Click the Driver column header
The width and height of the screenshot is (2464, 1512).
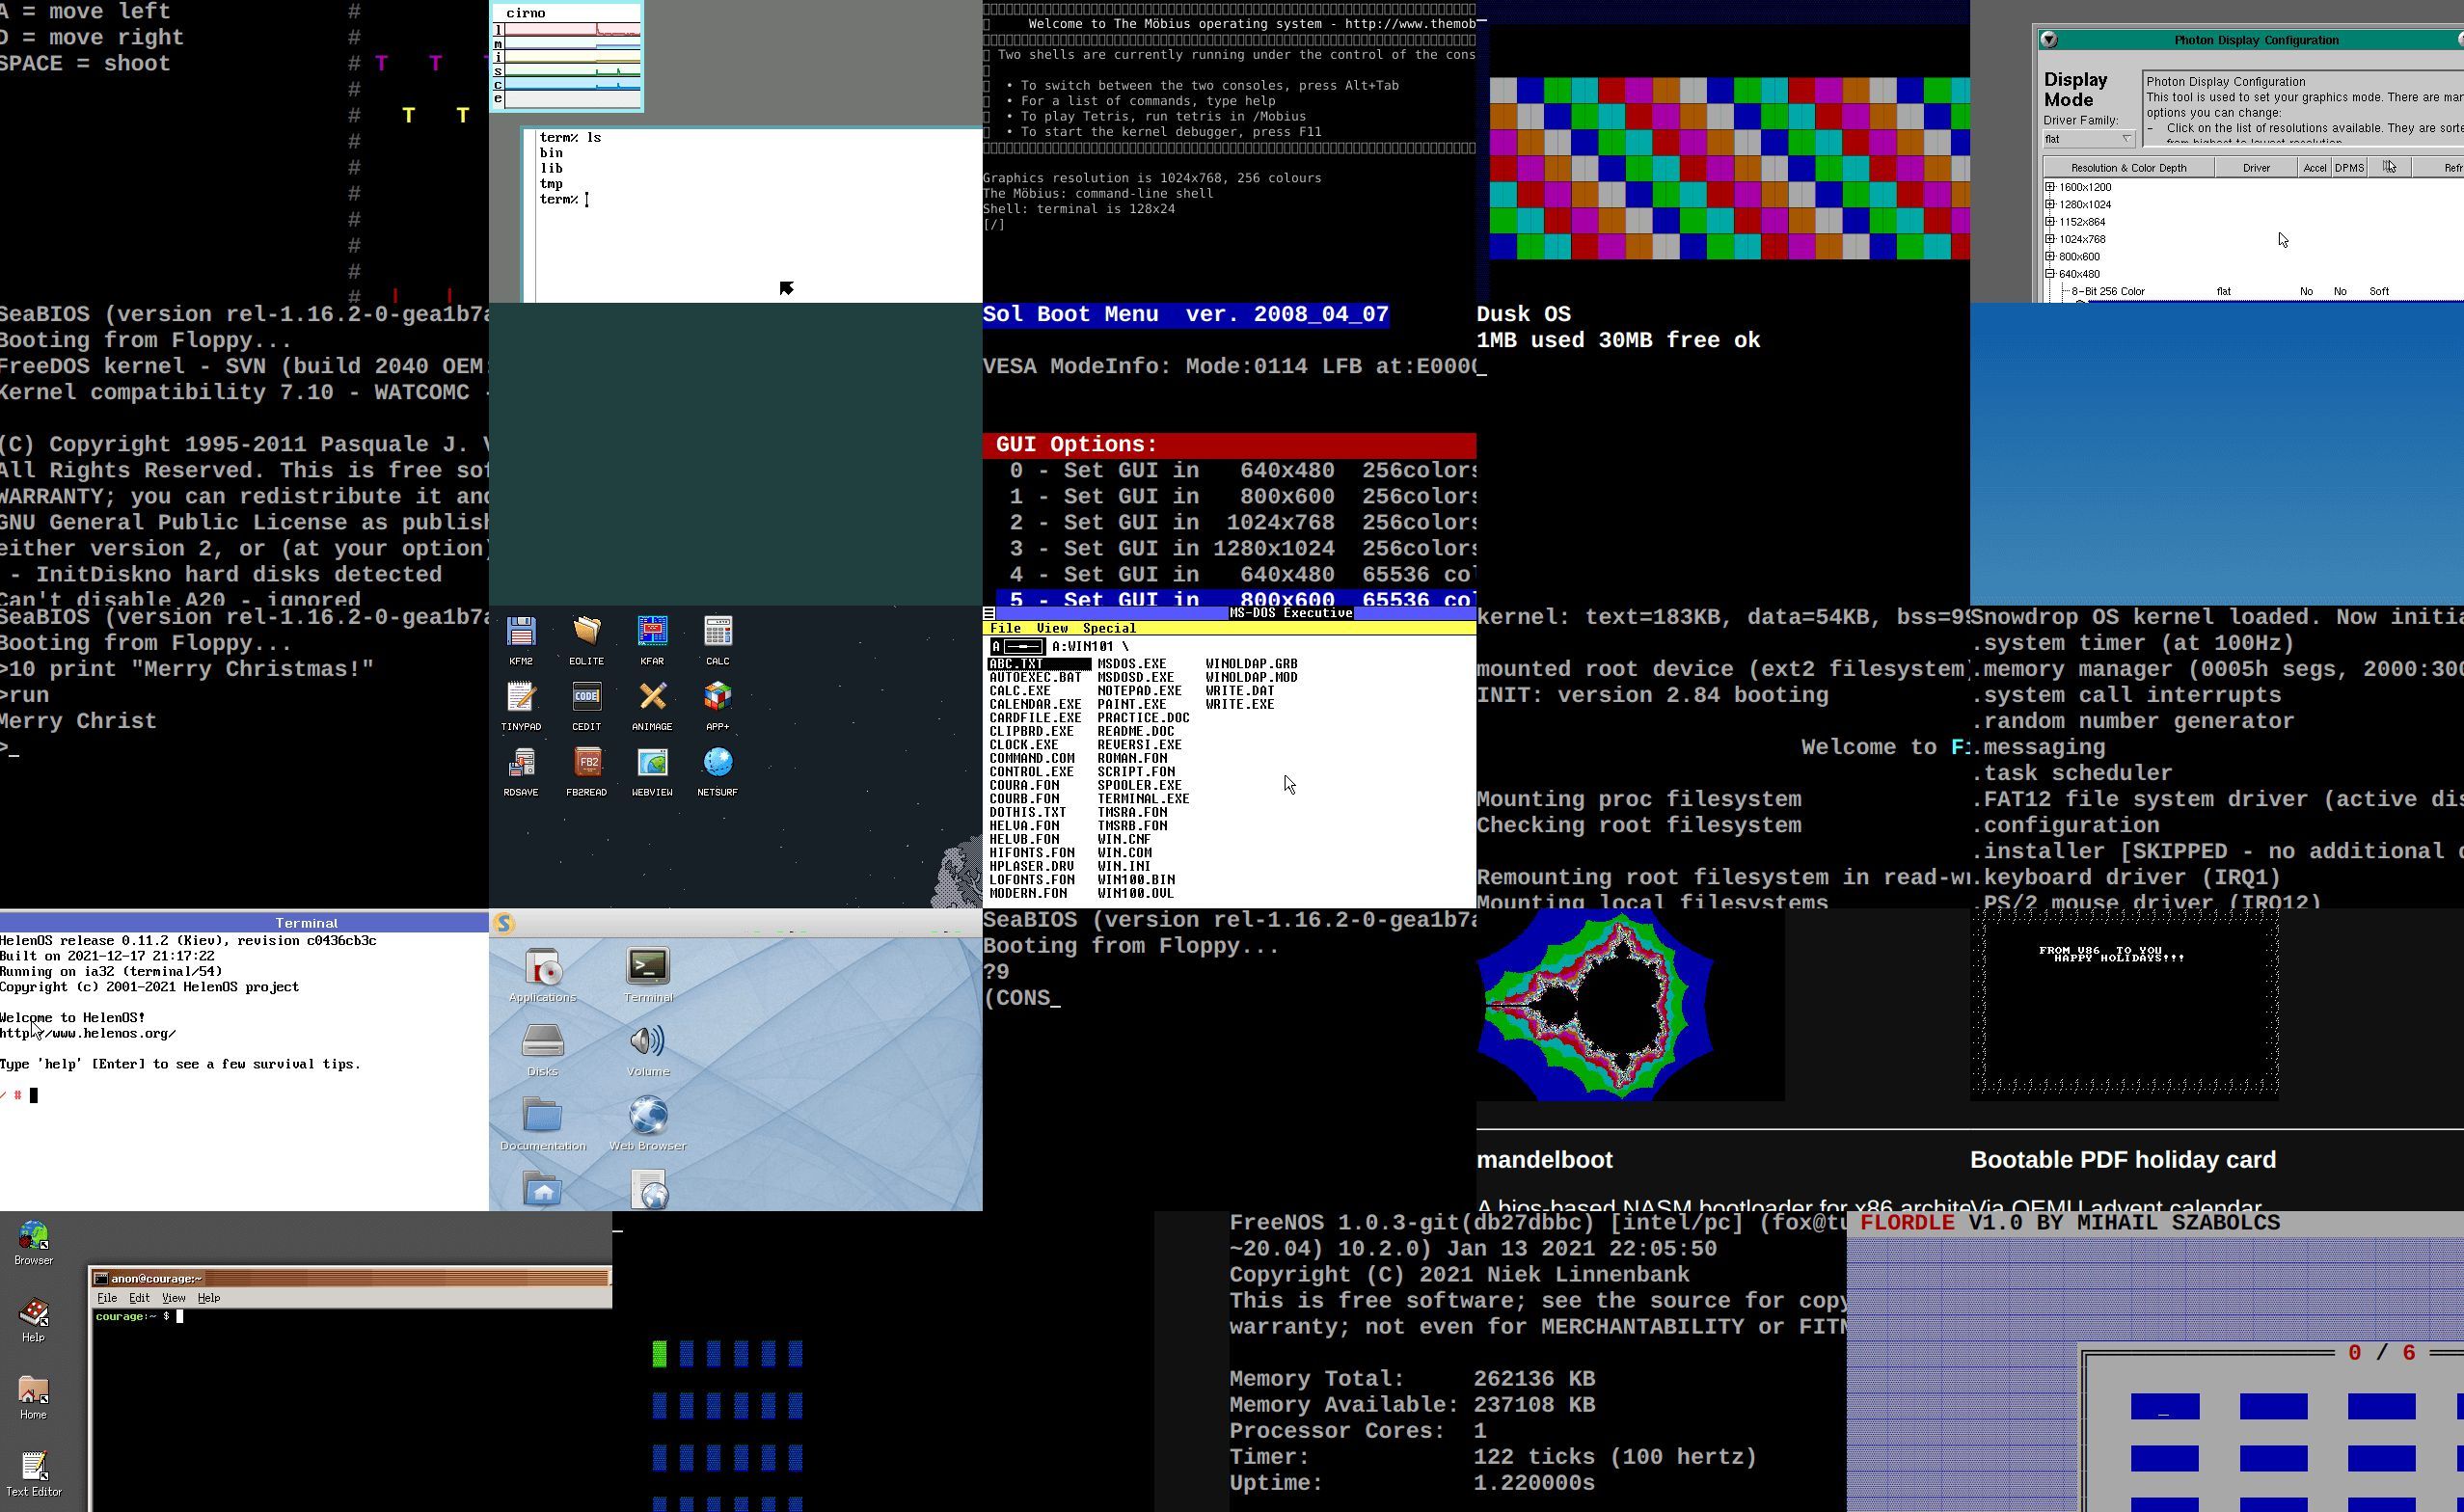click(2256, 168)
